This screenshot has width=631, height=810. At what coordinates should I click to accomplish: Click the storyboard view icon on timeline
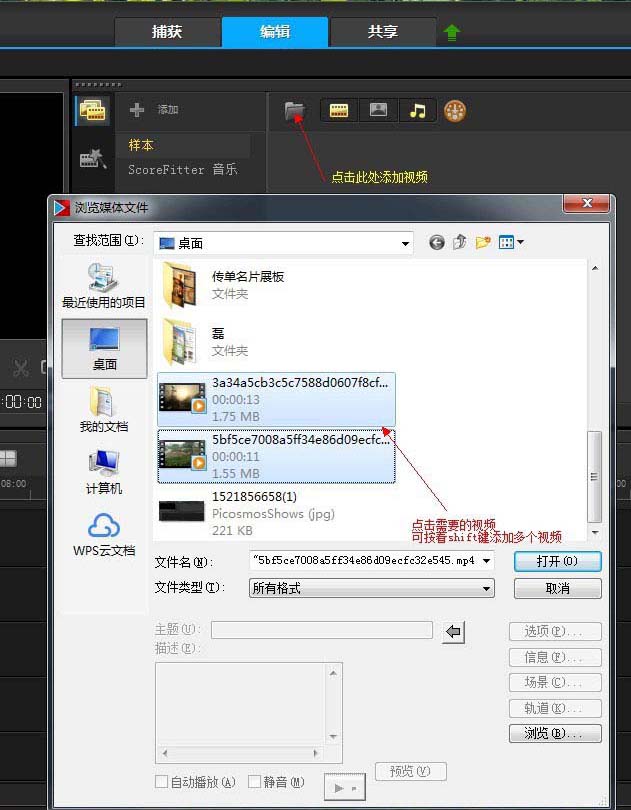[8, 458]
